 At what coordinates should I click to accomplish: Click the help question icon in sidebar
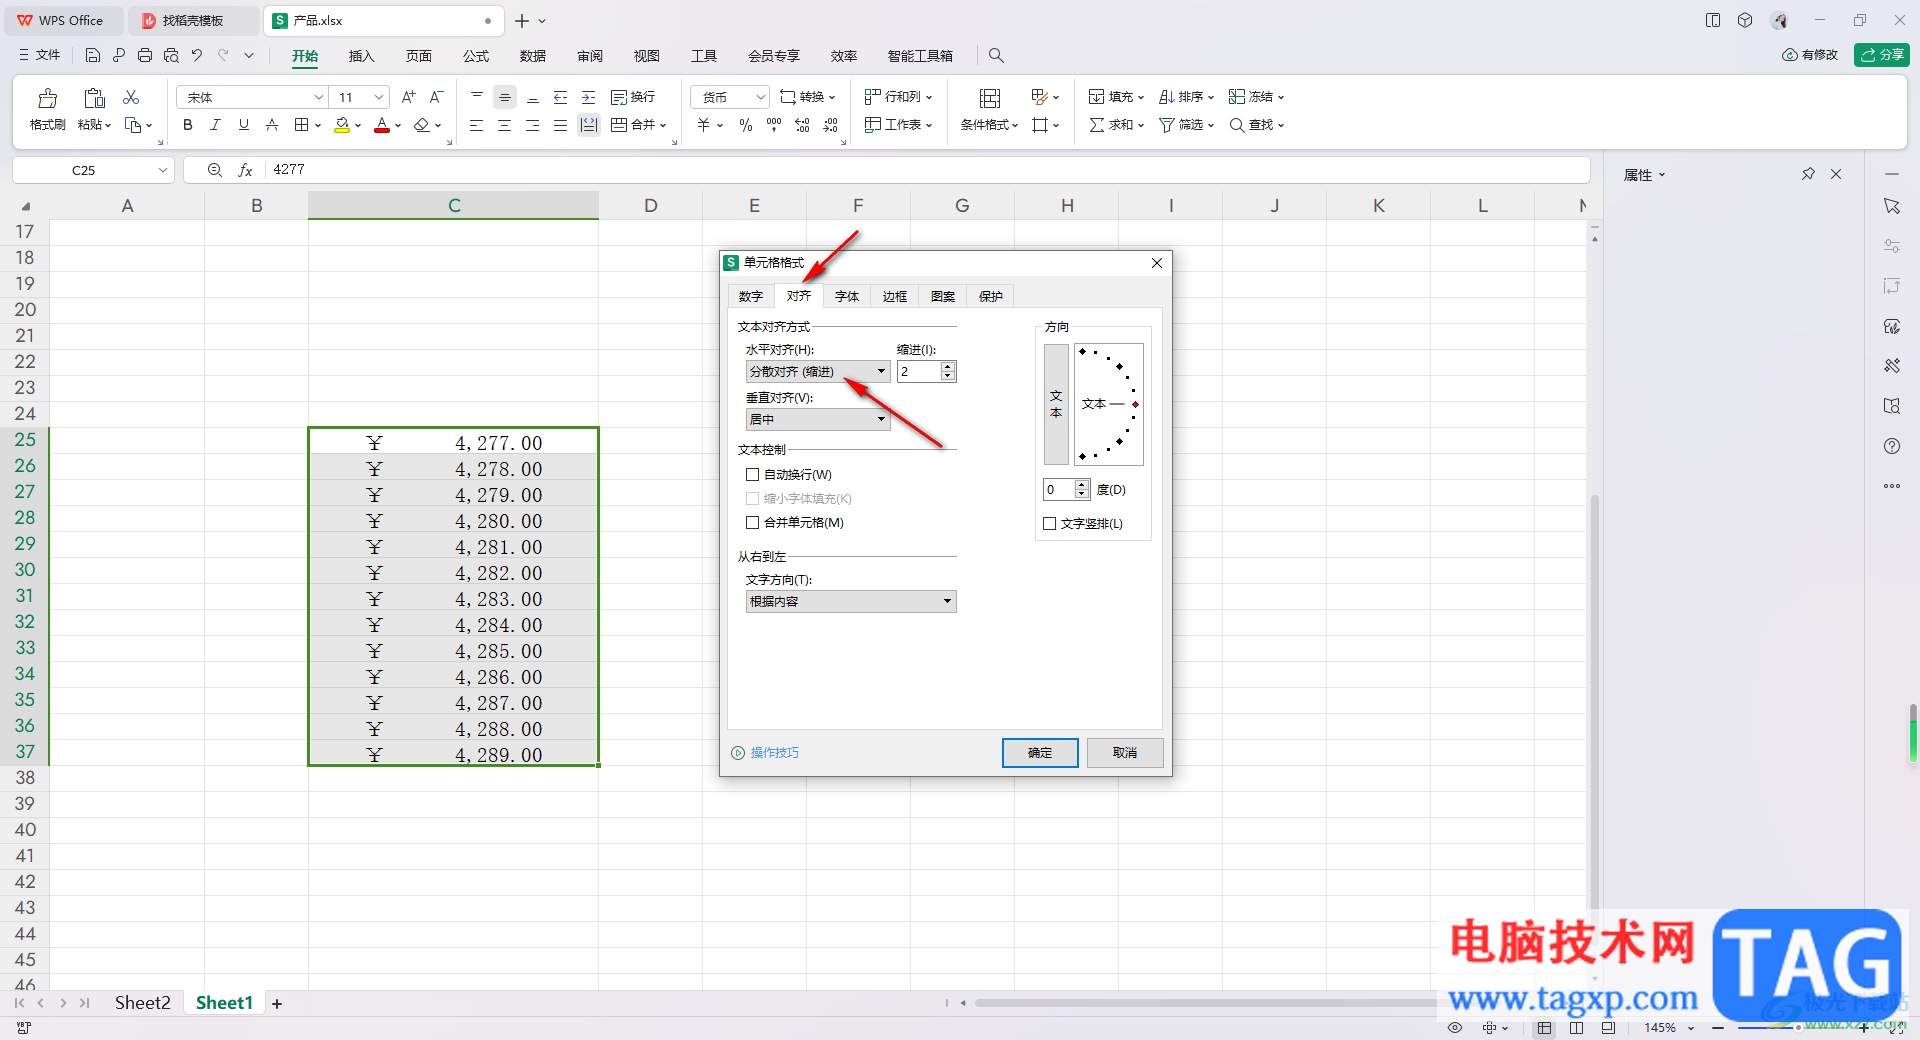click(x=1891, y=446)
